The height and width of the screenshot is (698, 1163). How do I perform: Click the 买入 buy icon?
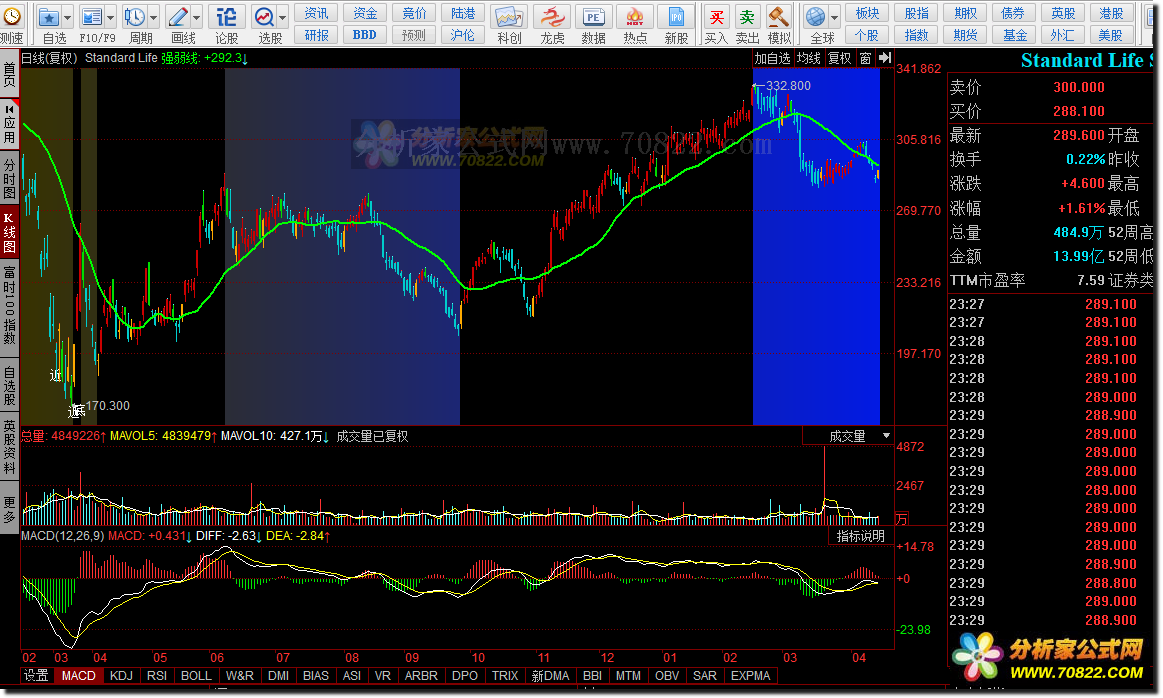[x=716, y=16]
